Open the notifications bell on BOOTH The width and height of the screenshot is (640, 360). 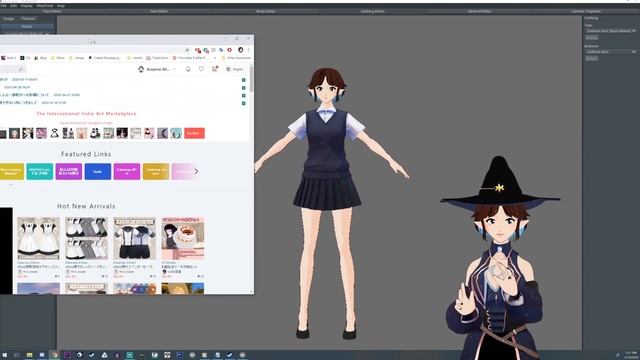(188, 69)
